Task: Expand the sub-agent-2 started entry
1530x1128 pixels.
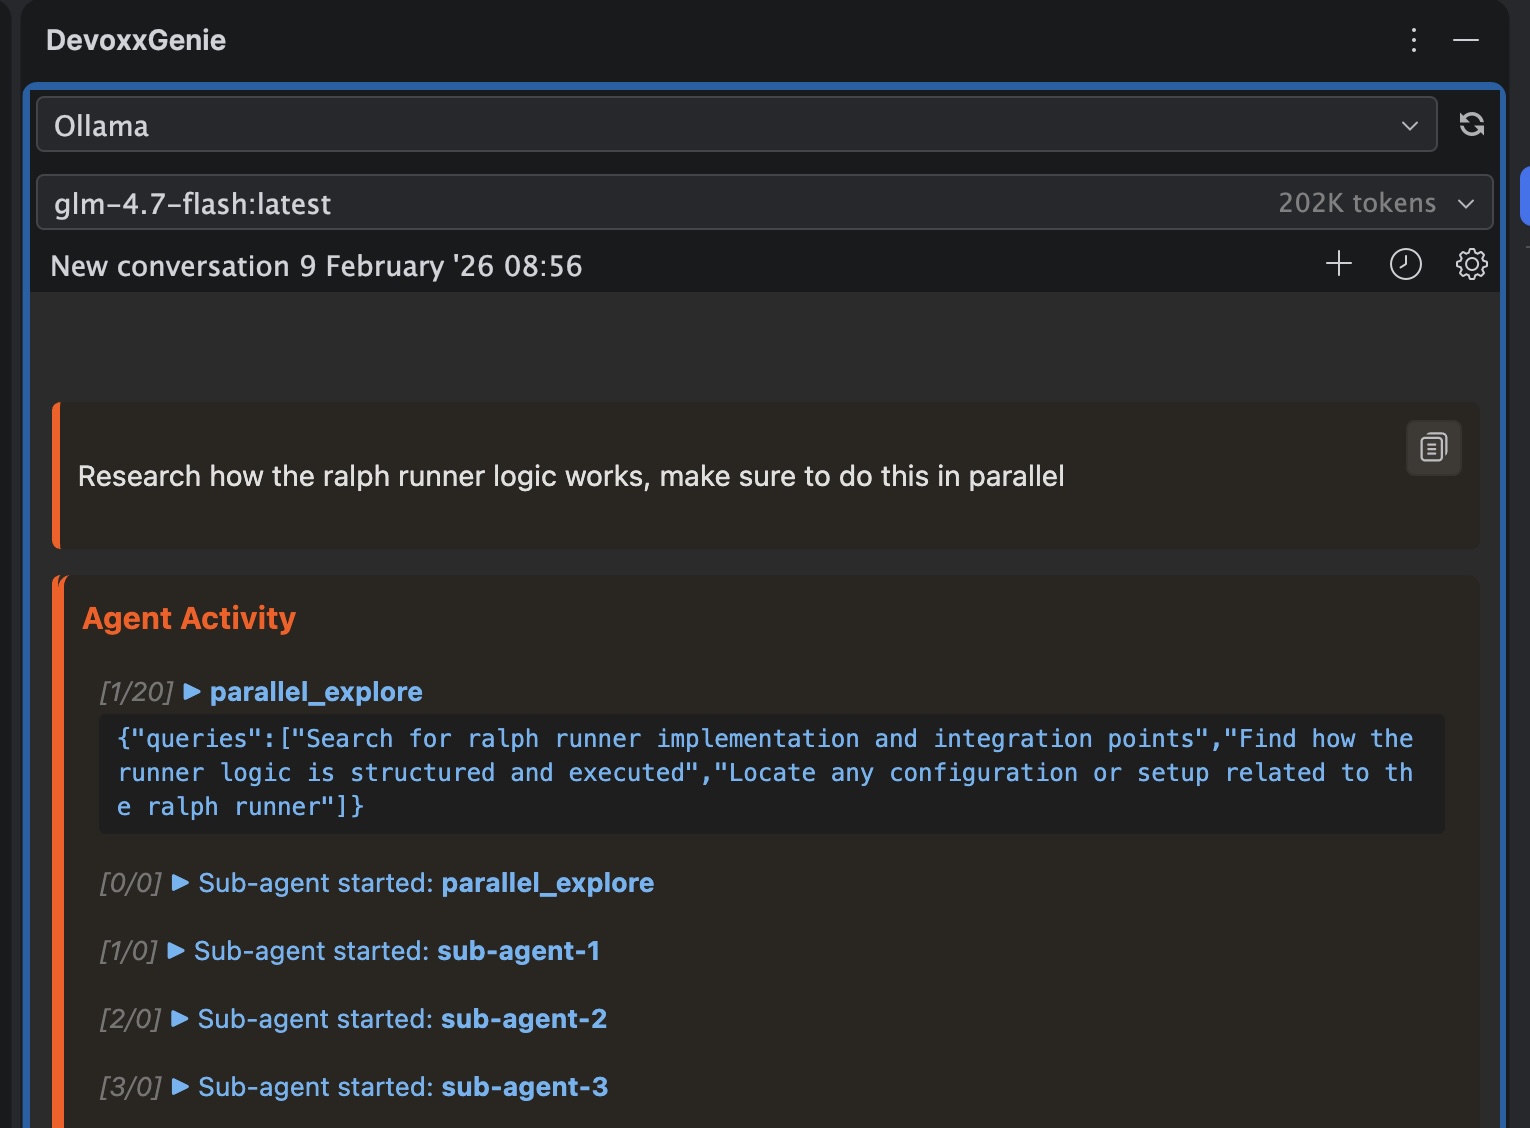Action: click(x=181, y=1019)
